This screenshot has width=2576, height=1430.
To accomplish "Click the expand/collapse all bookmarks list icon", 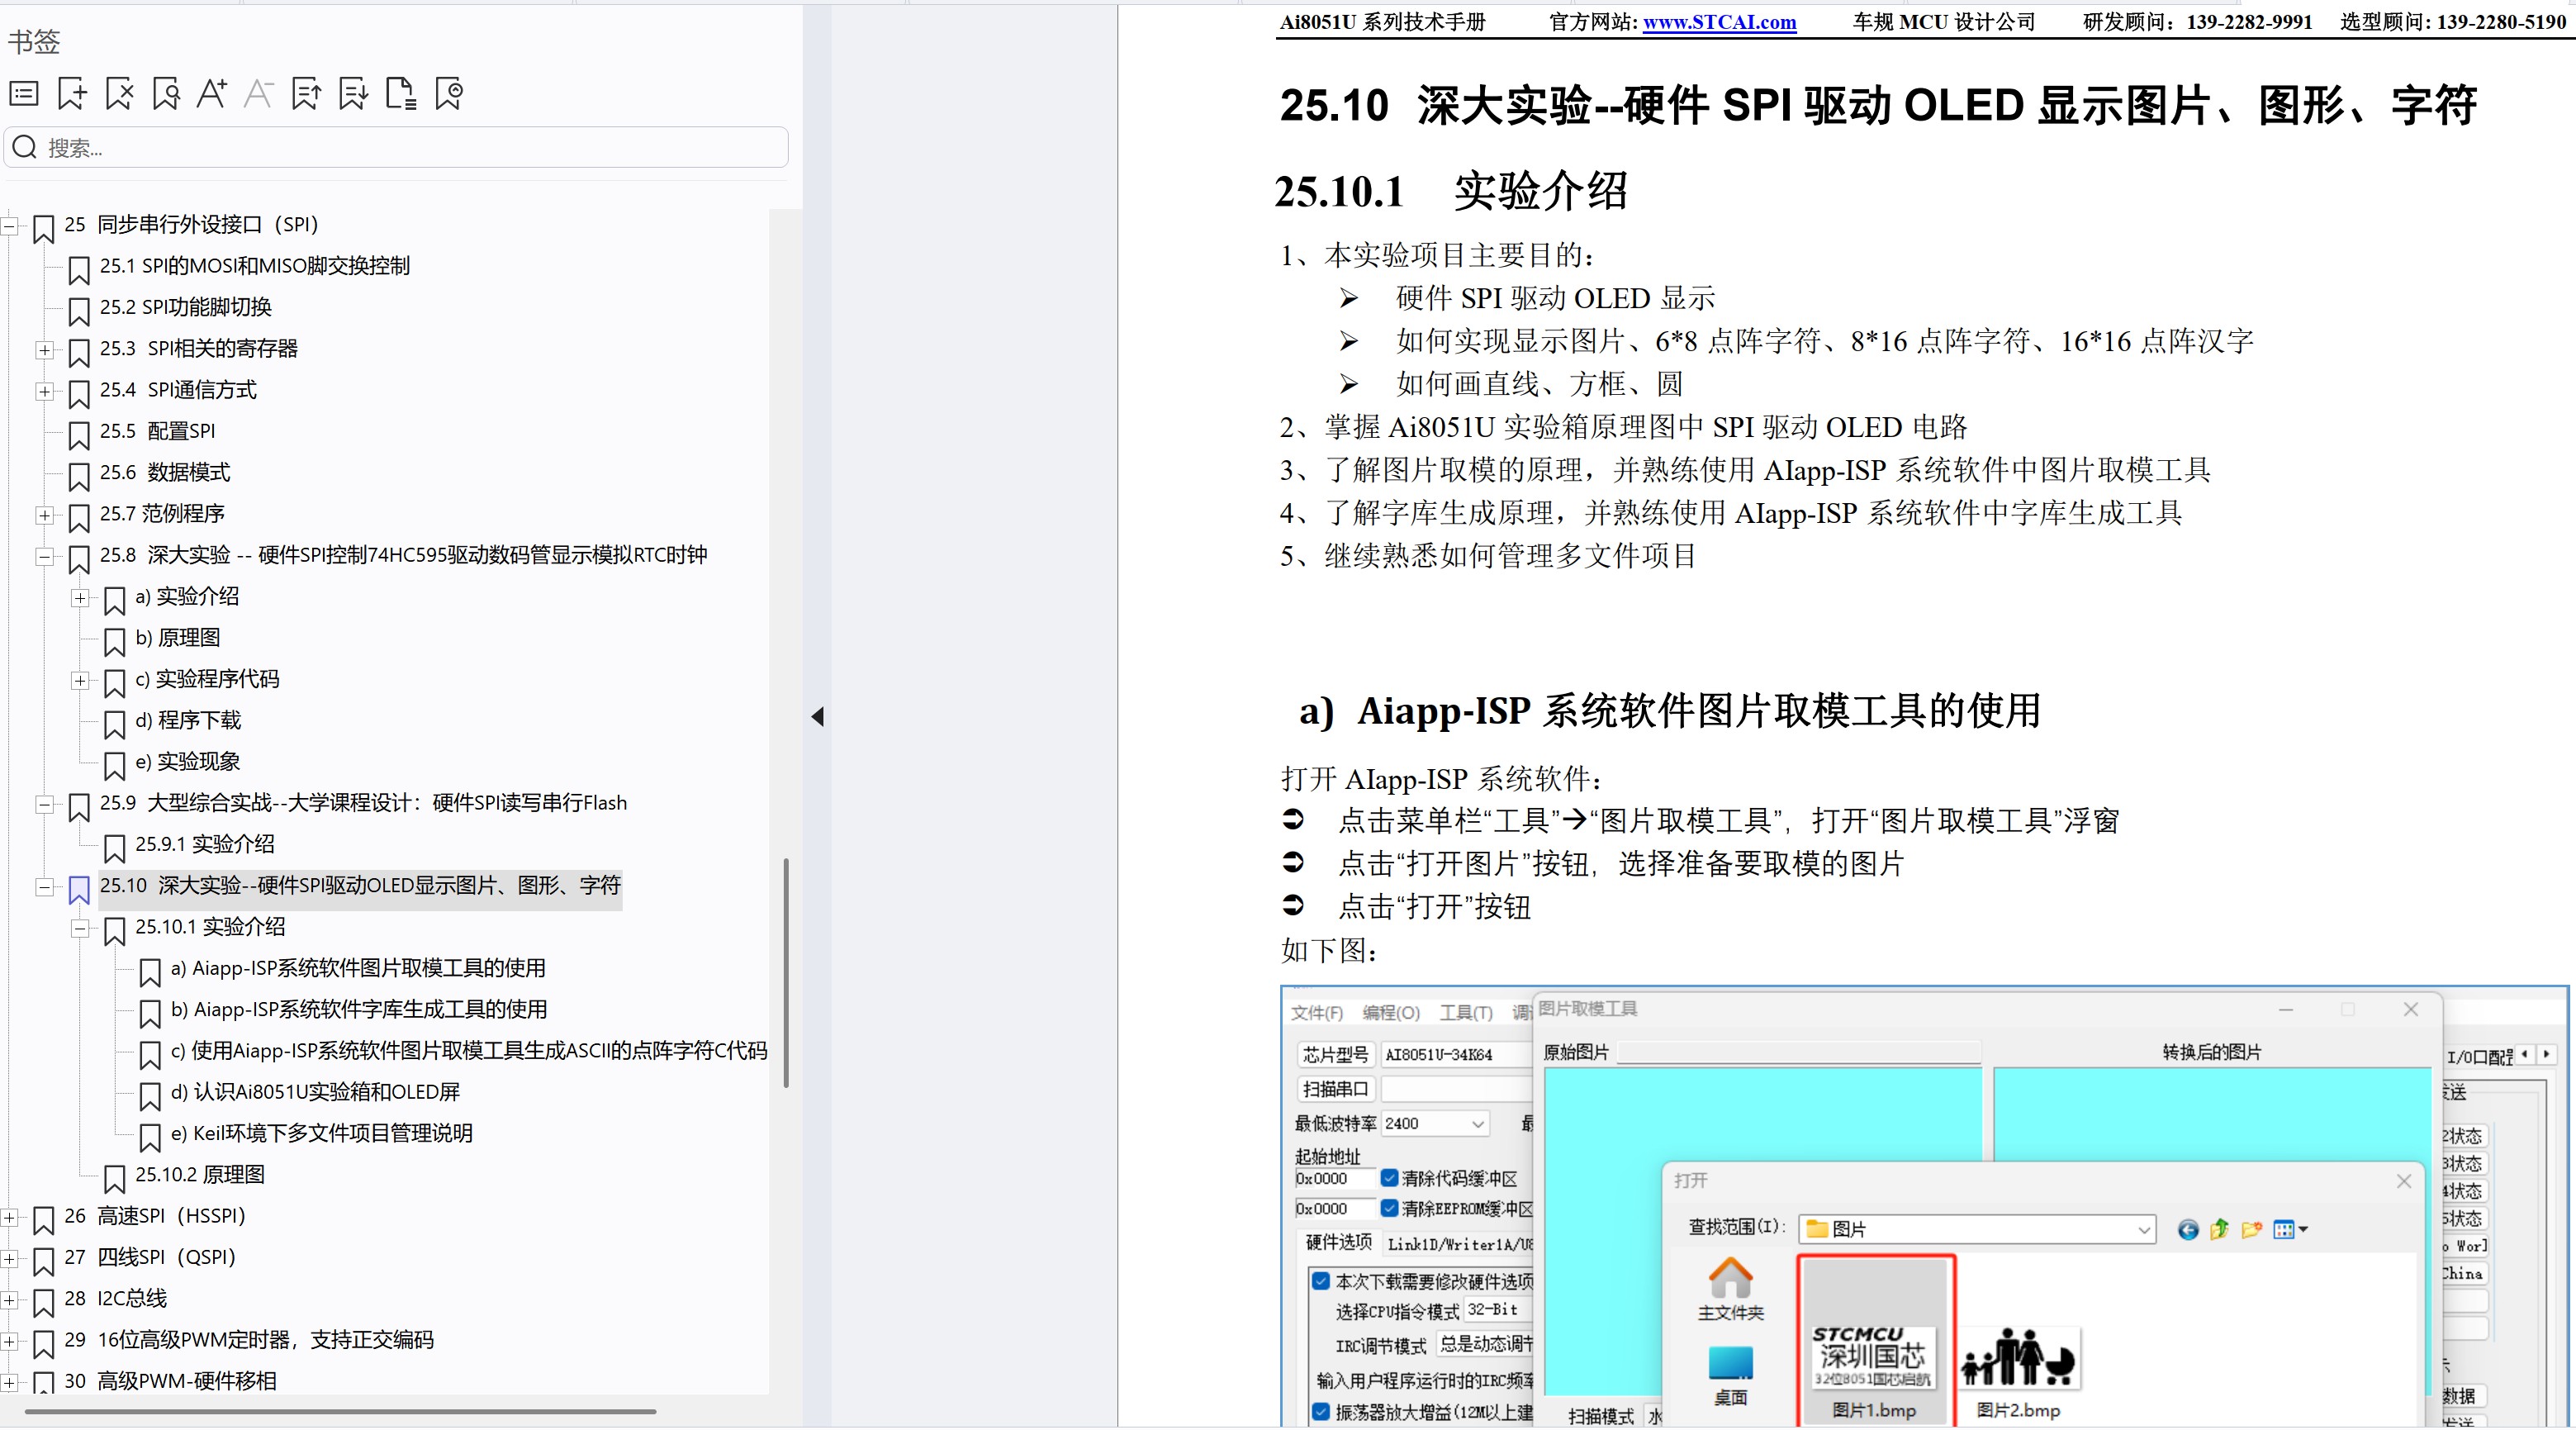I will (x=24, y=94).
